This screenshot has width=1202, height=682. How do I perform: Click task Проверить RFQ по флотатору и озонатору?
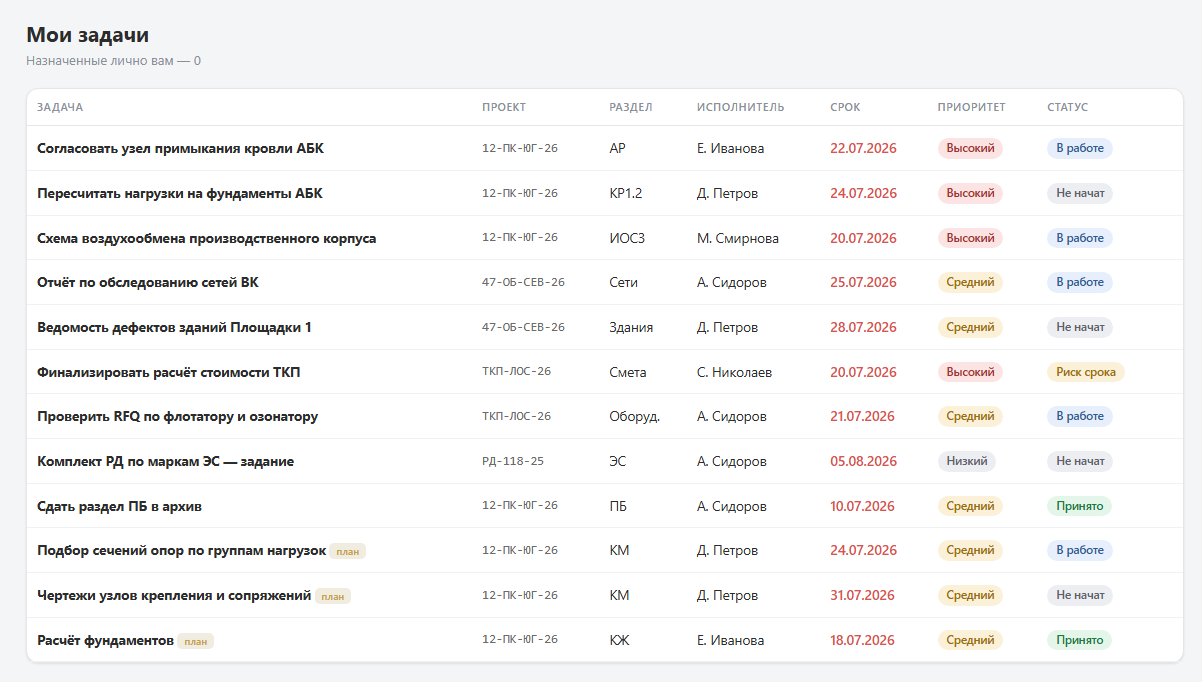(178, 416)
